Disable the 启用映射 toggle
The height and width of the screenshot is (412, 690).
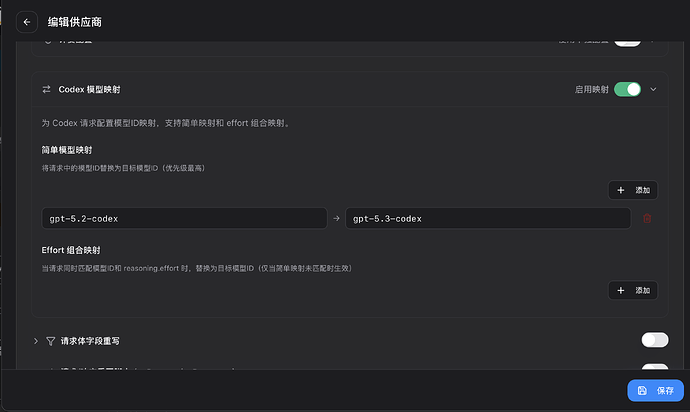[x=627, y=89]
